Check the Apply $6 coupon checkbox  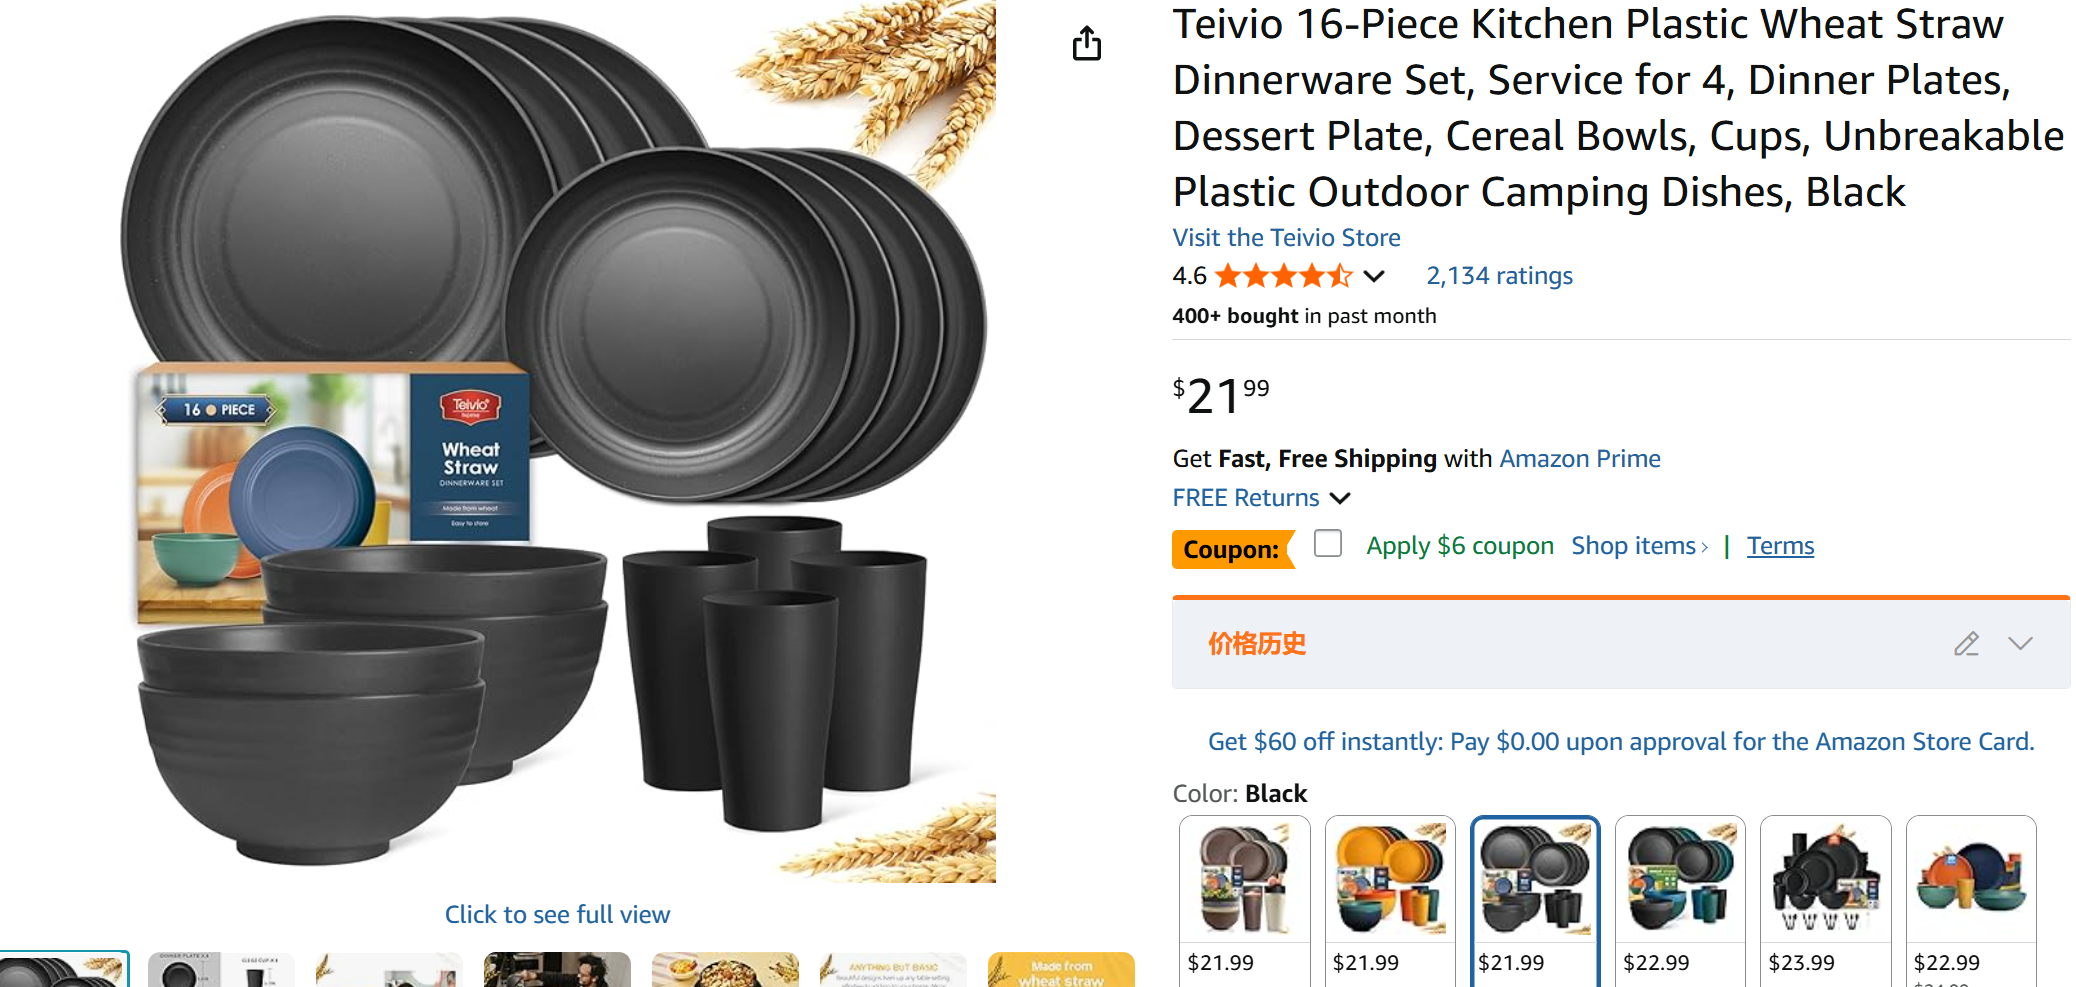pyautogui.click(x=1328, y=544)
